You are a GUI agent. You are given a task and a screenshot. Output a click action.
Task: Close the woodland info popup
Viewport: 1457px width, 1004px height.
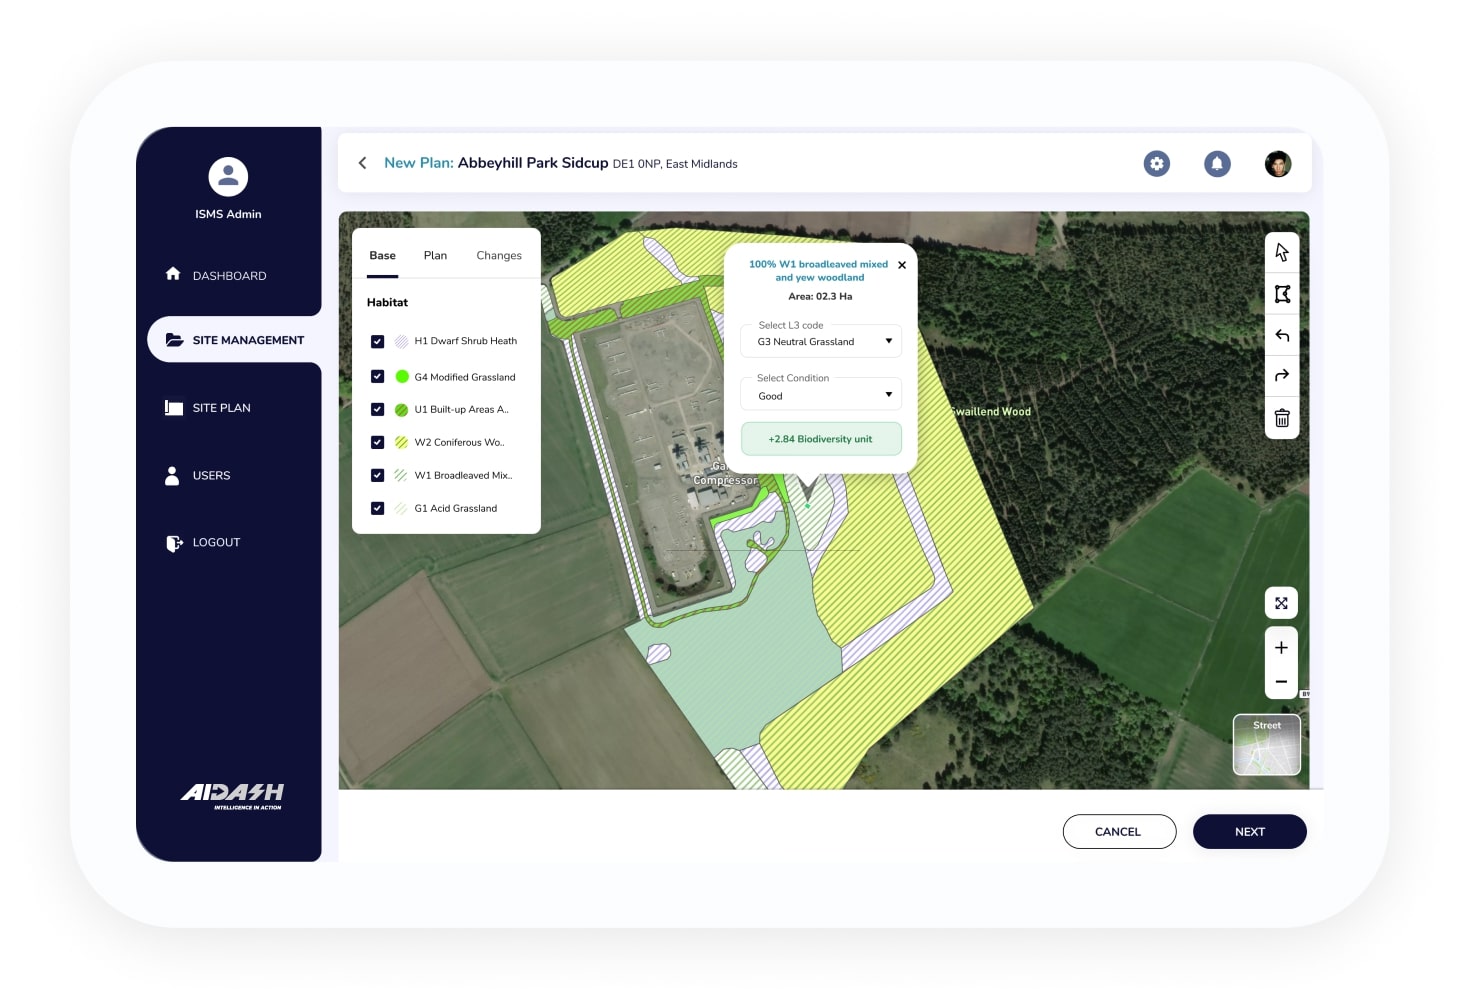[x=902, y=265]
